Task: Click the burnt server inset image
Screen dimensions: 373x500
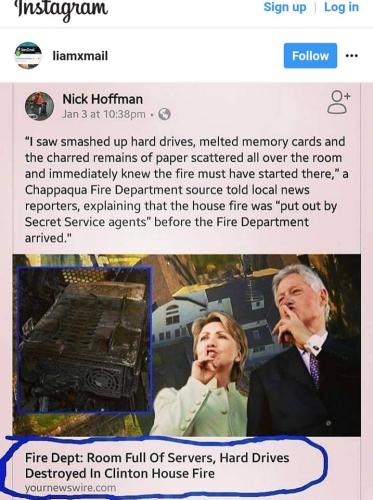Action: click(85, 340)
